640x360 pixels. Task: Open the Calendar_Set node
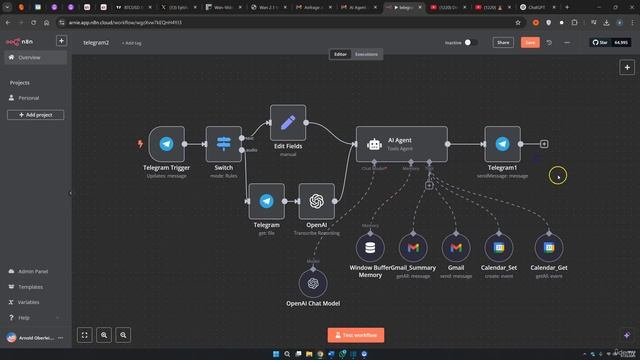point(499,247)
